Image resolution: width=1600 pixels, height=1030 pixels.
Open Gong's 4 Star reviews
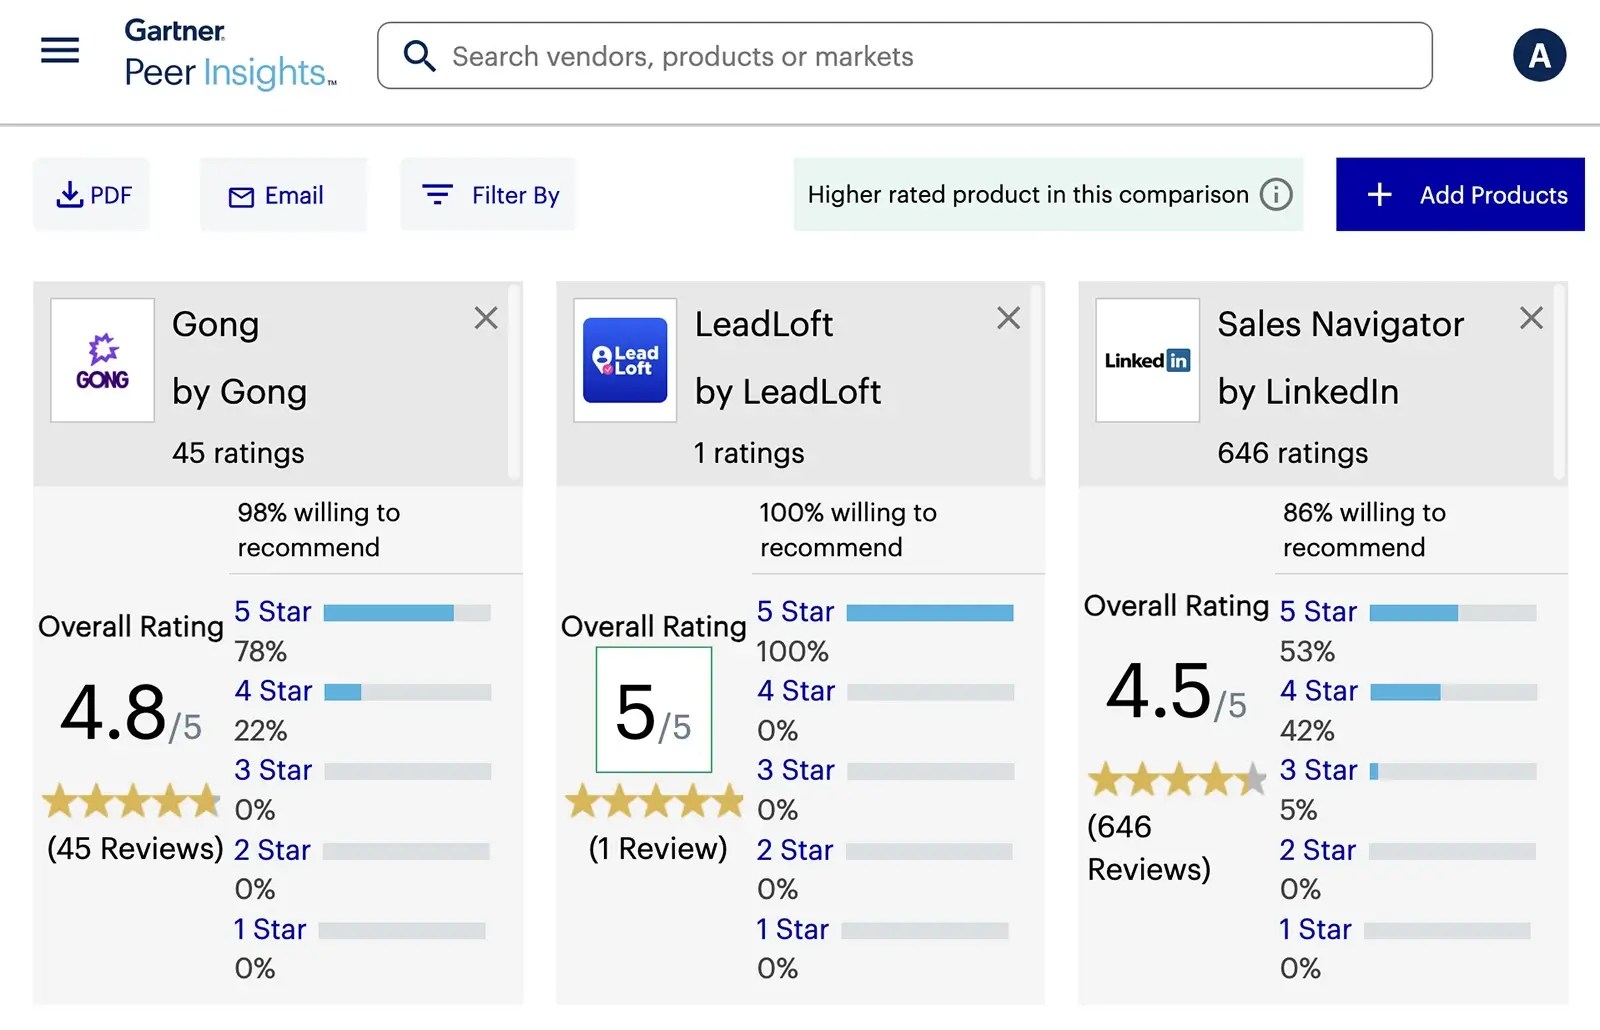[273, 691]
